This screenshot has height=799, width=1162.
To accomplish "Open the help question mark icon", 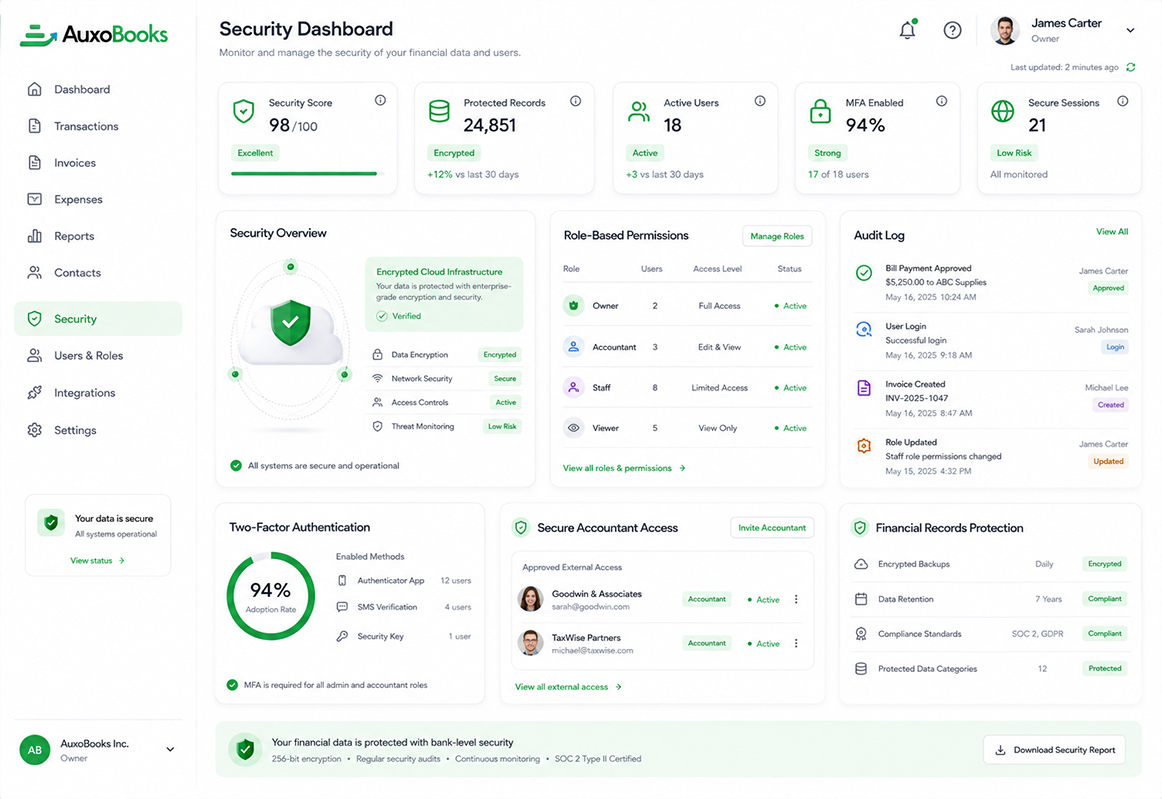I will pyautogui.click(x=952, y=30).
